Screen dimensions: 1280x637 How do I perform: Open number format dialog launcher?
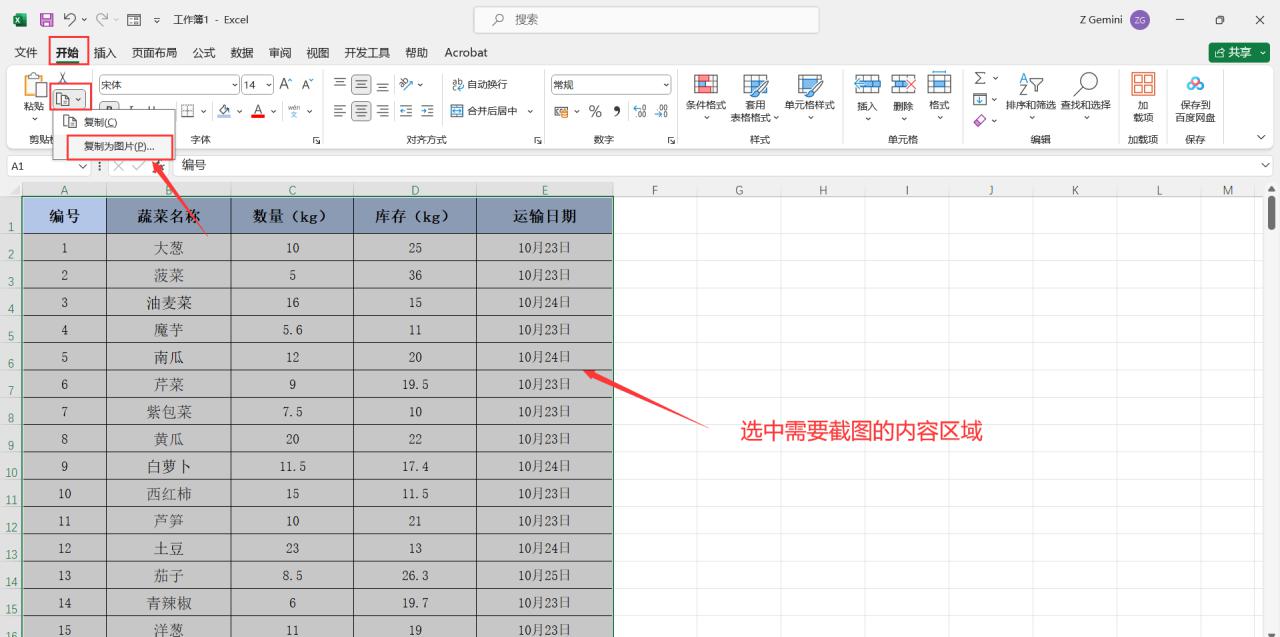671,141
